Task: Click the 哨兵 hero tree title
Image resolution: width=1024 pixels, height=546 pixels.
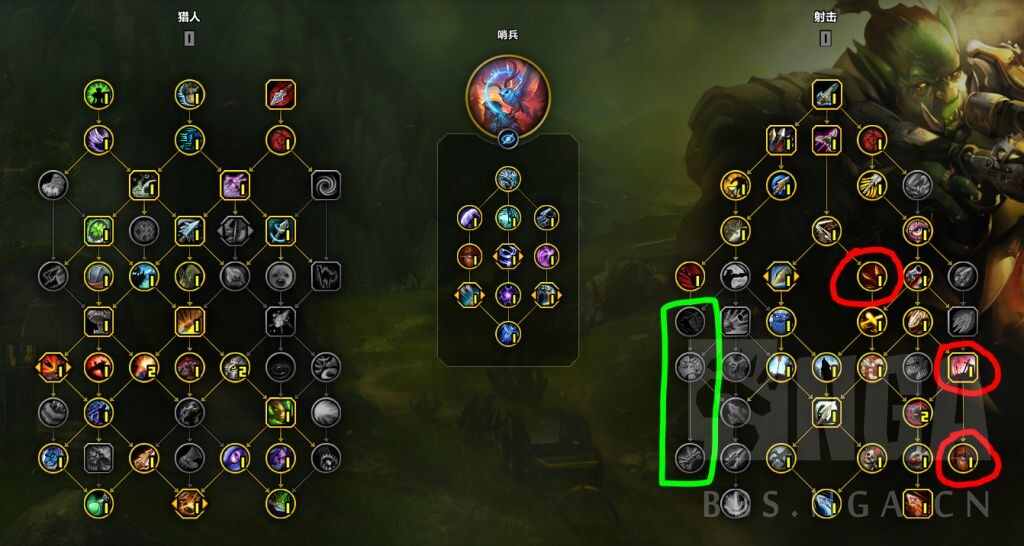Action: coord(507,35)
